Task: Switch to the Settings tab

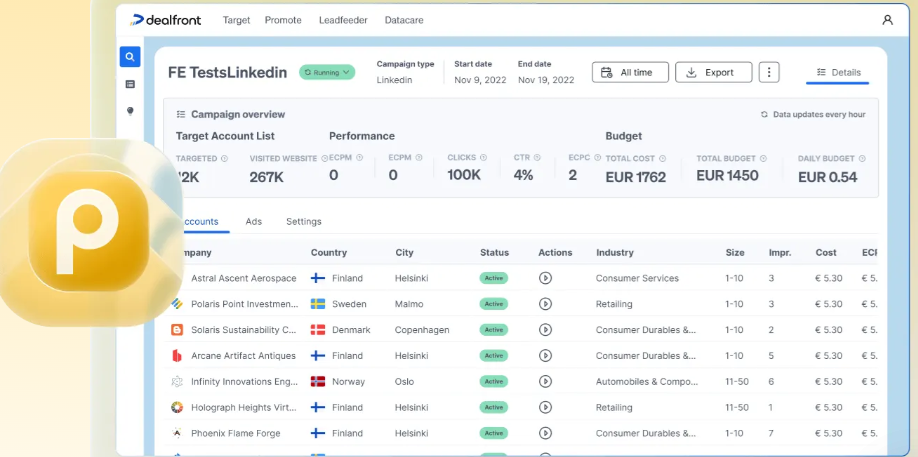Action: click(x=304, y=222)
